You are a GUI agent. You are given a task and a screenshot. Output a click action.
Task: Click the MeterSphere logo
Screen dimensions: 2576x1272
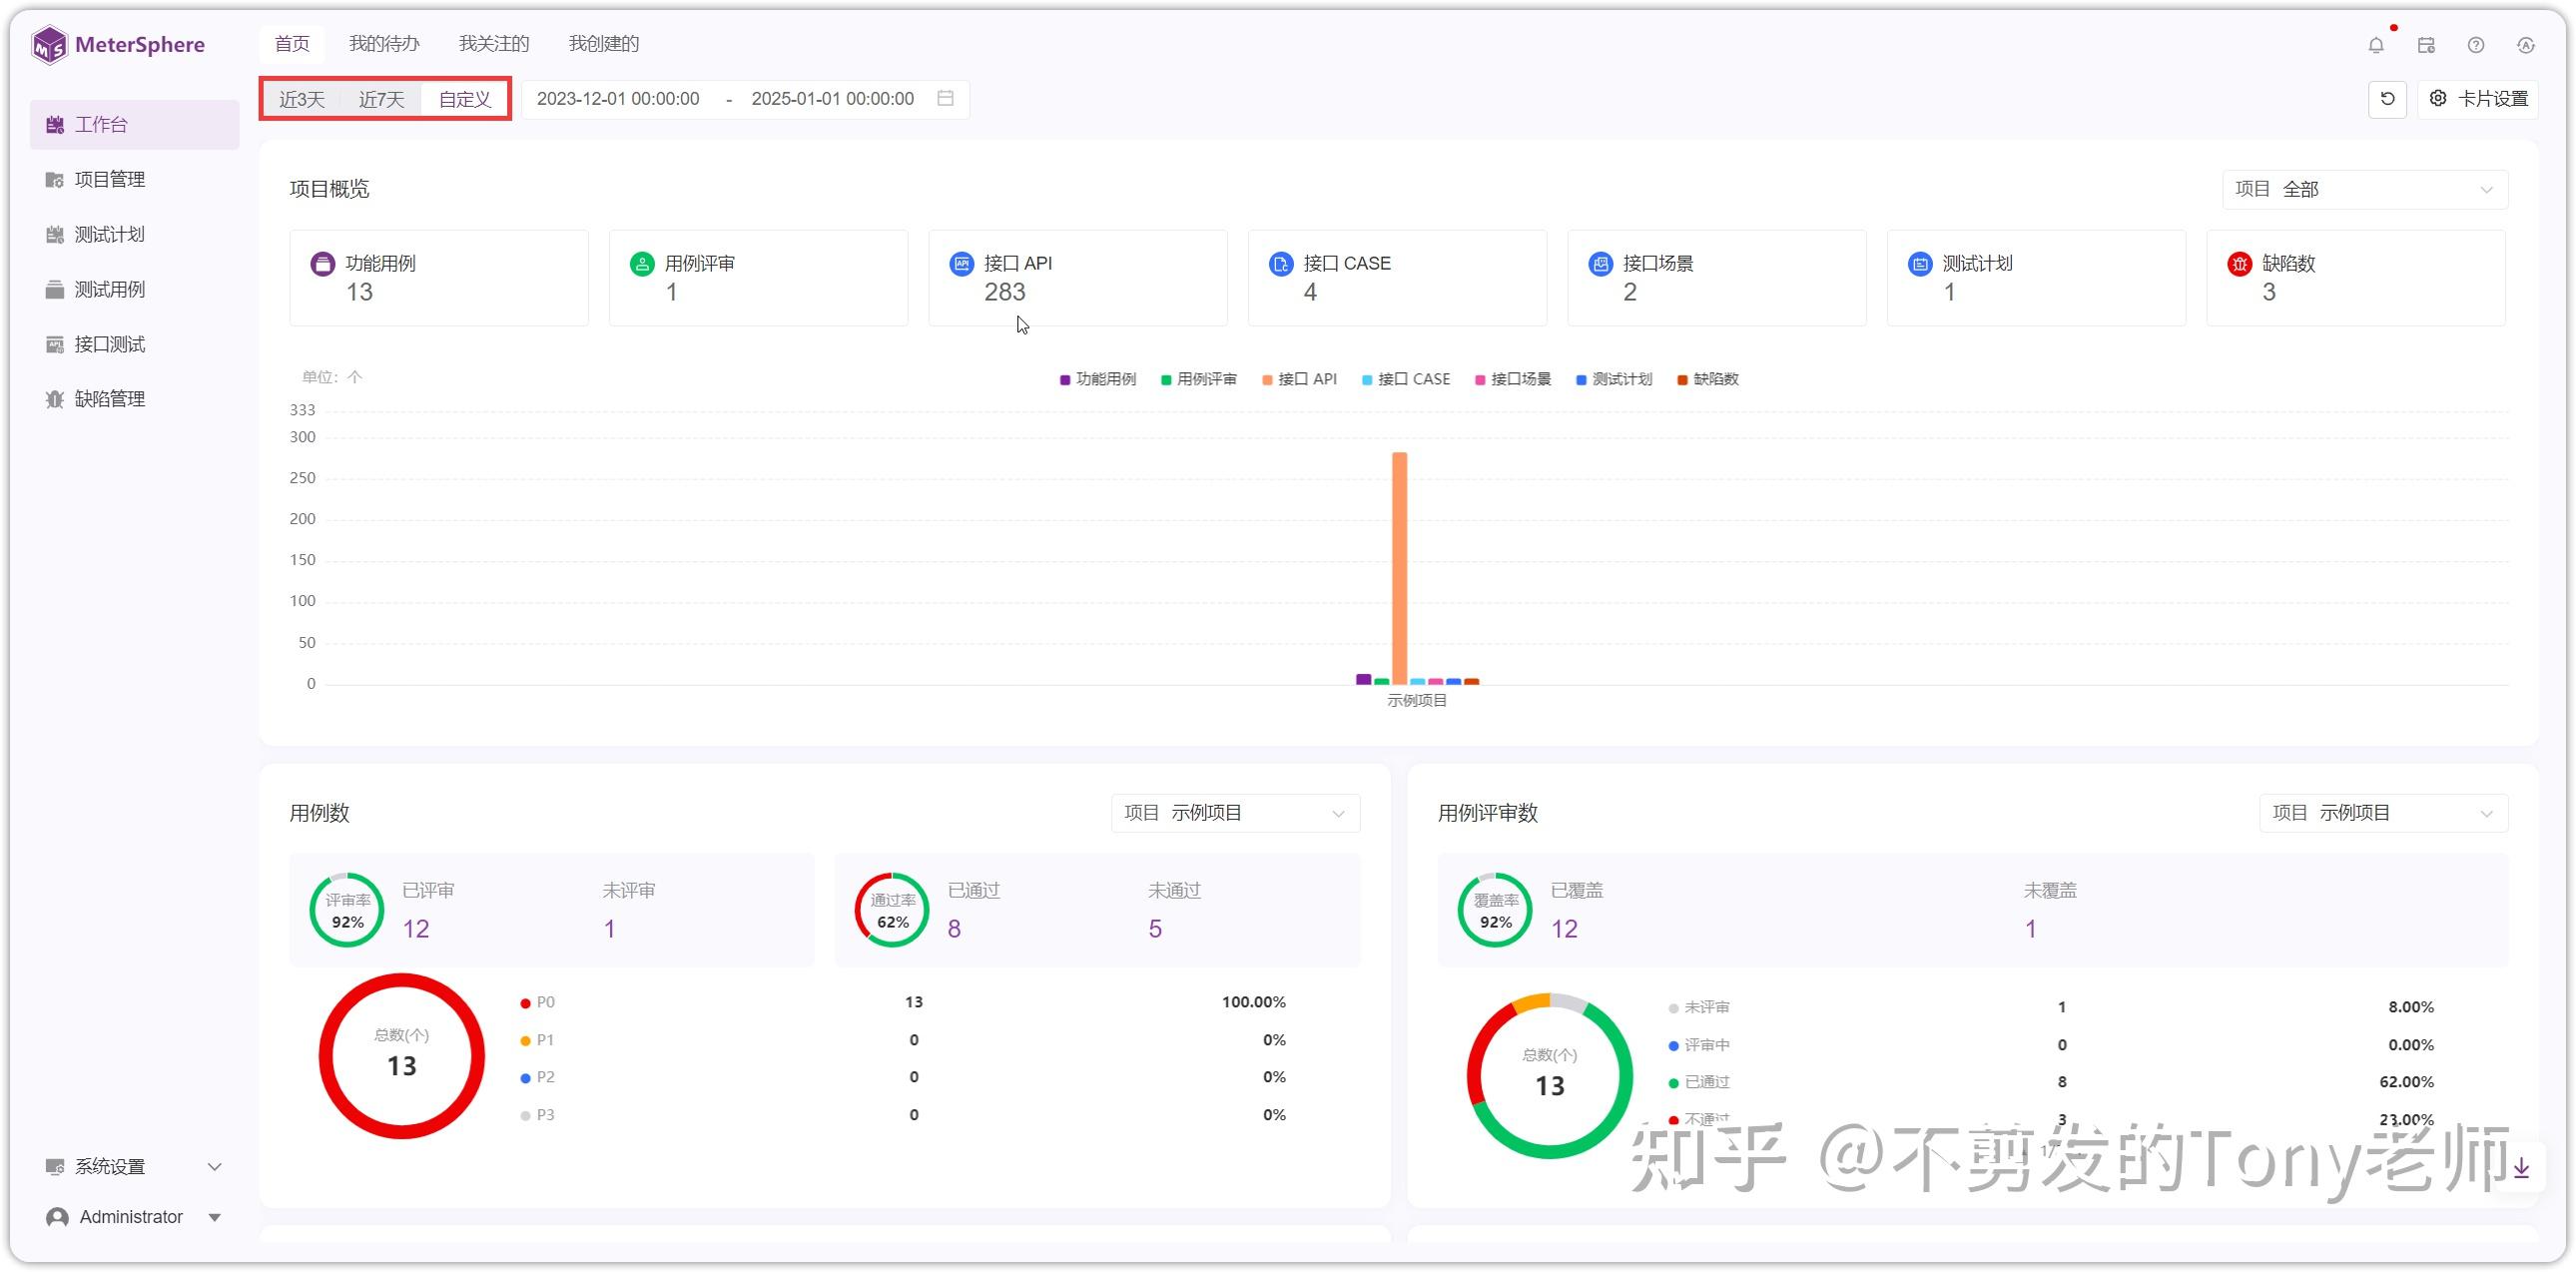118,45
